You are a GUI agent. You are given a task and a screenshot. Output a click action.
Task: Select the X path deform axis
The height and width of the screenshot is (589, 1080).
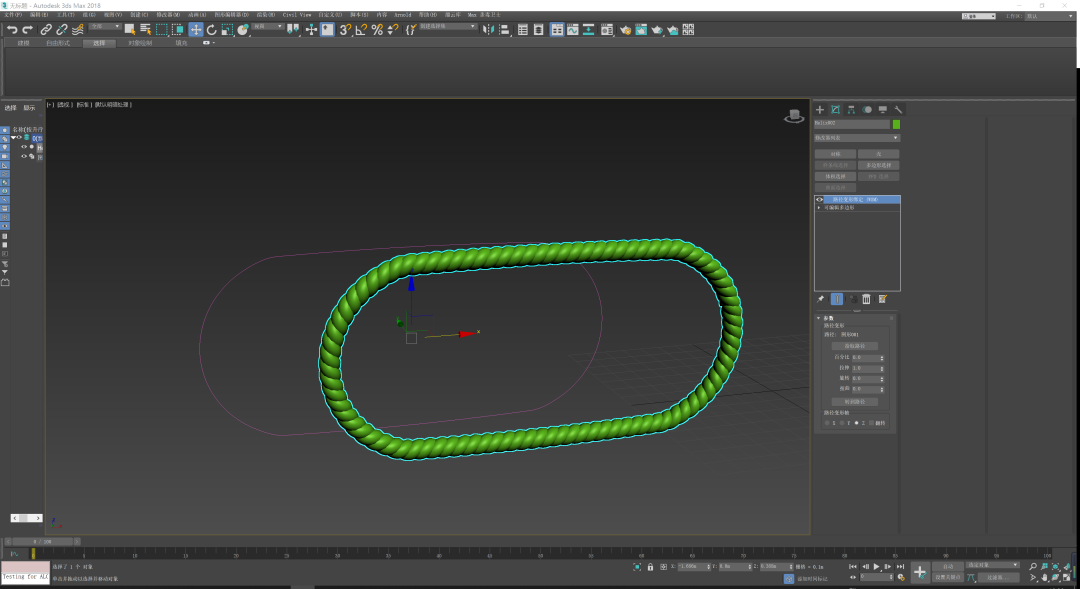click(x=827, y=423)
